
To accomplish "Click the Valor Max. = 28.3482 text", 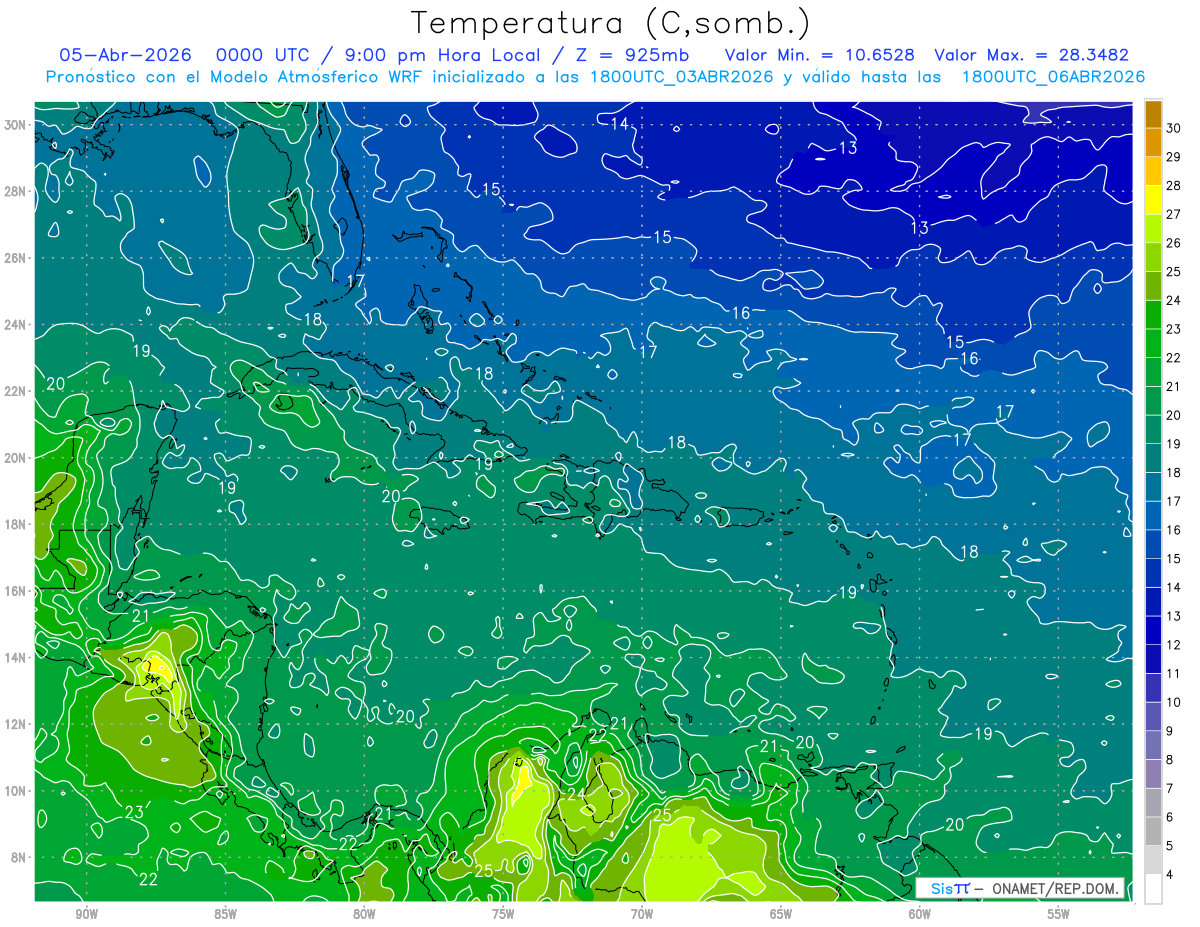I will click(1032, 55).
